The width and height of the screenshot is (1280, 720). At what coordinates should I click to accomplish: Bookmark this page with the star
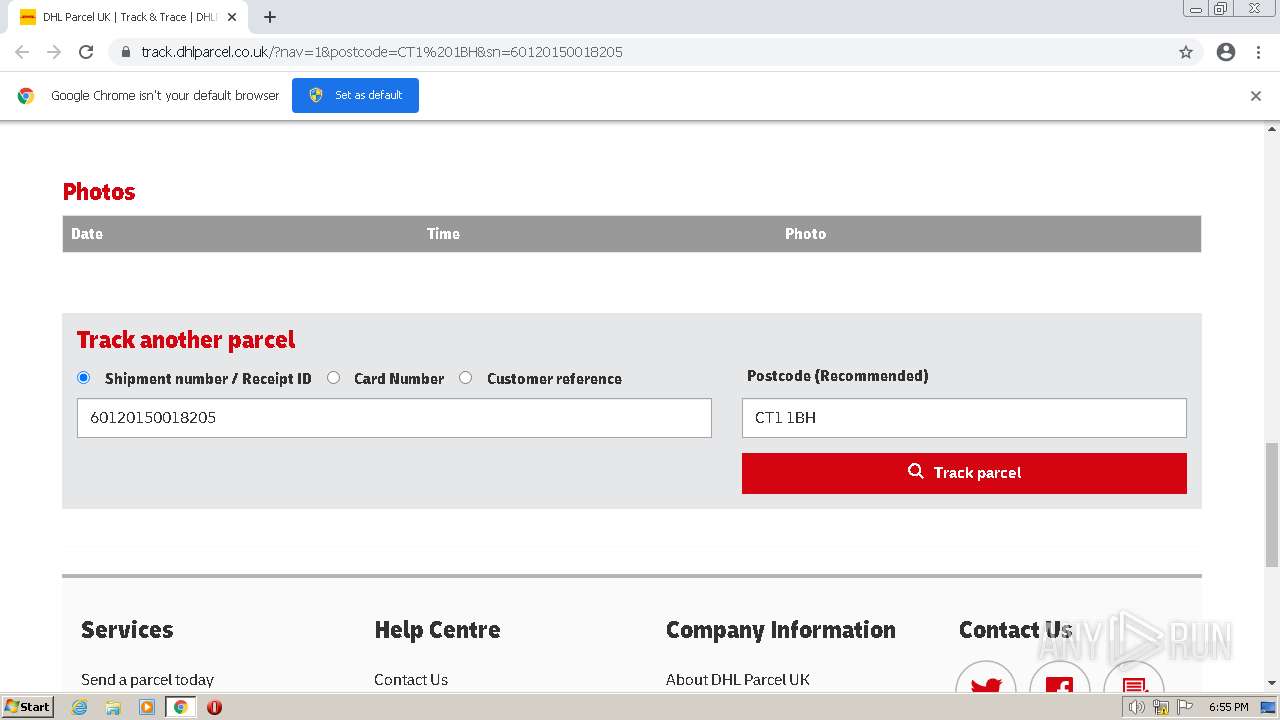[x=1186, y=52]
